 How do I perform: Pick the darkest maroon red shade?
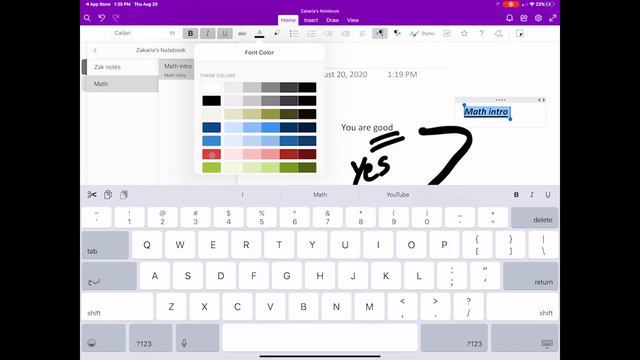pos(307,154)
